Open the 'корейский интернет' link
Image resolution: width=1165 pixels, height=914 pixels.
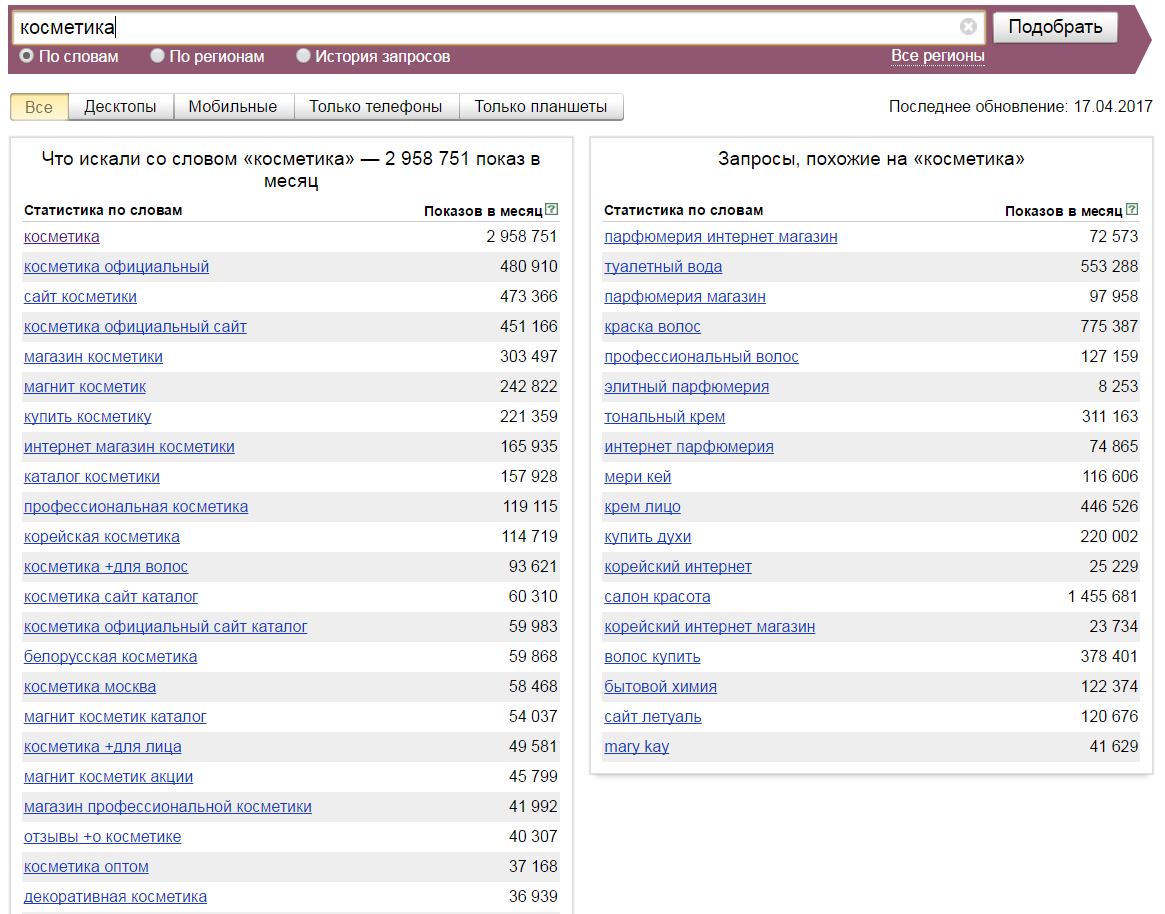(678, 567)
